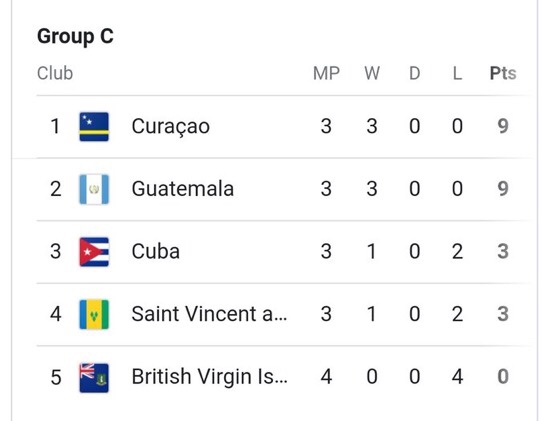Open the truncated Saint Vincent team name

[209, 314]
